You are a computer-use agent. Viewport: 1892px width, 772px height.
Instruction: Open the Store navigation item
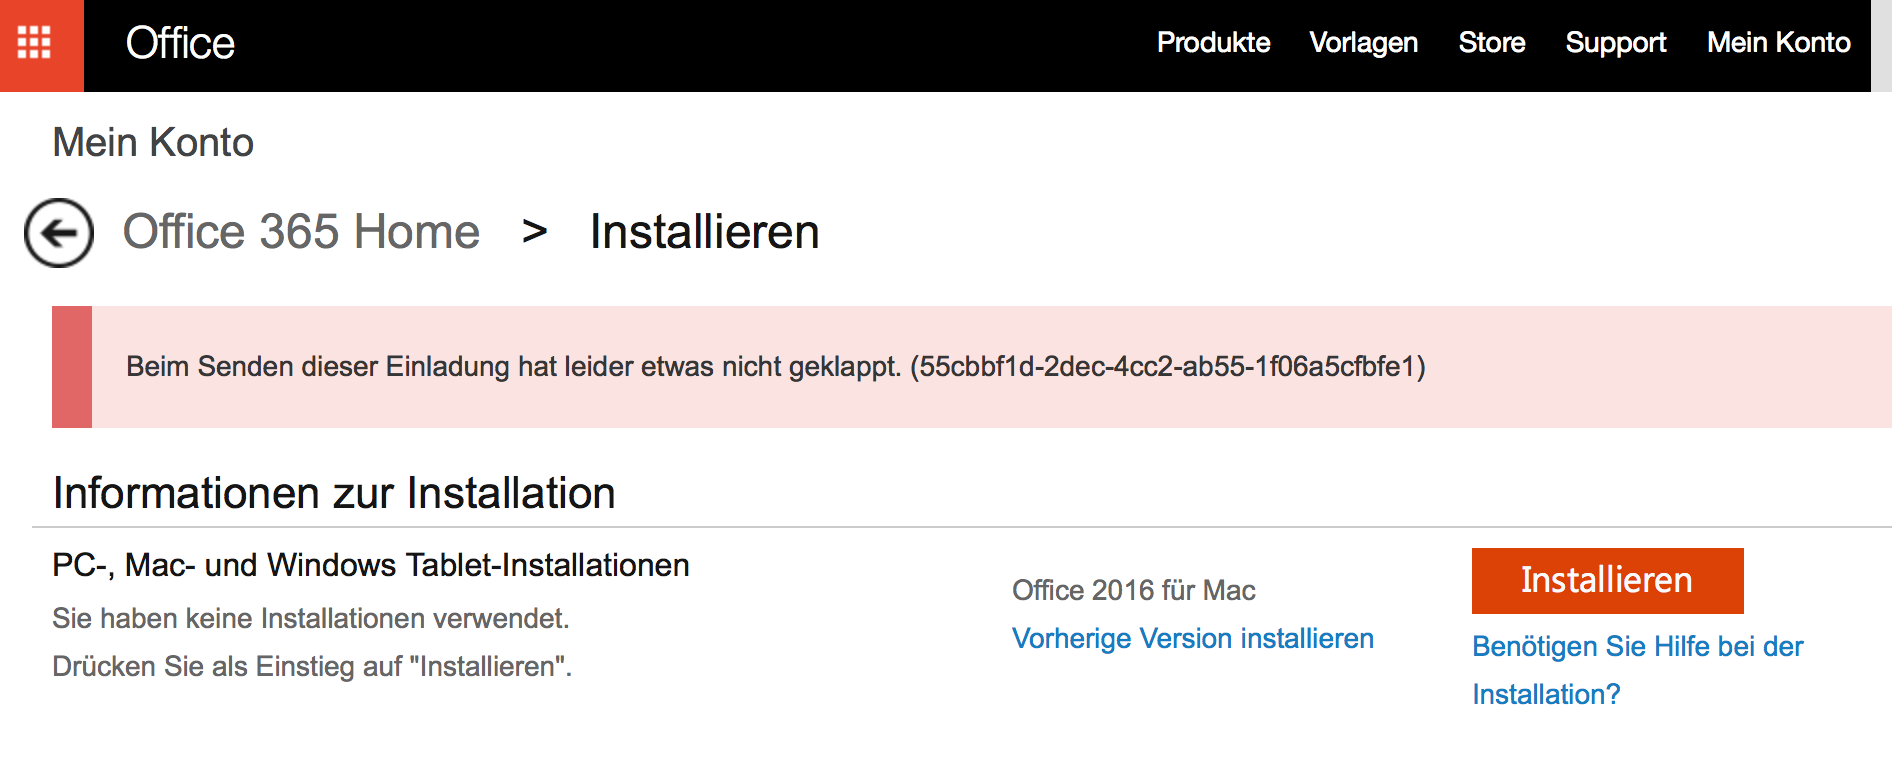point(1492,43)
